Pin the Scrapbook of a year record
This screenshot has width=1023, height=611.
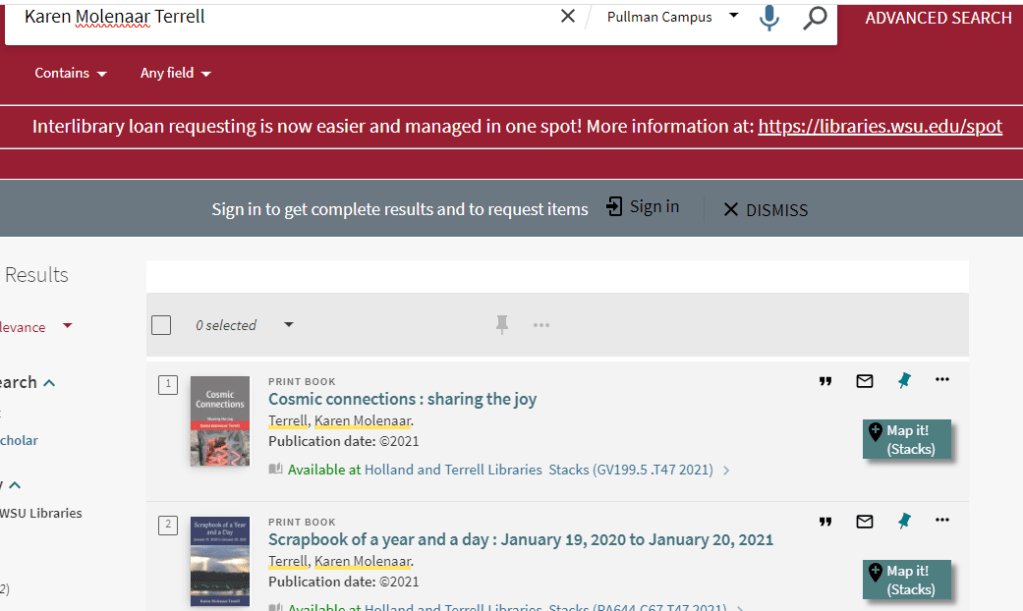[x=904, y=521]
